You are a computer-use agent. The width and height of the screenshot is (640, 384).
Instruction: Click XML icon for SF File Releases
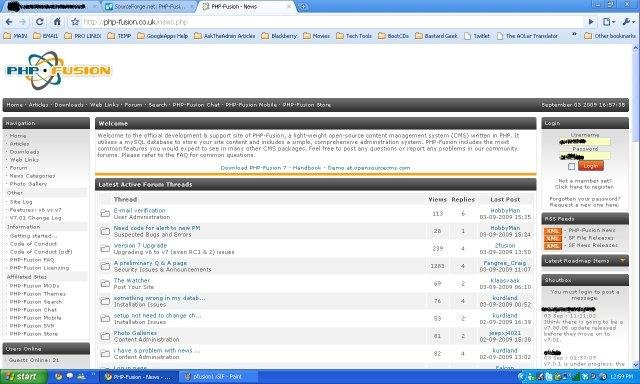pos(553,238)
